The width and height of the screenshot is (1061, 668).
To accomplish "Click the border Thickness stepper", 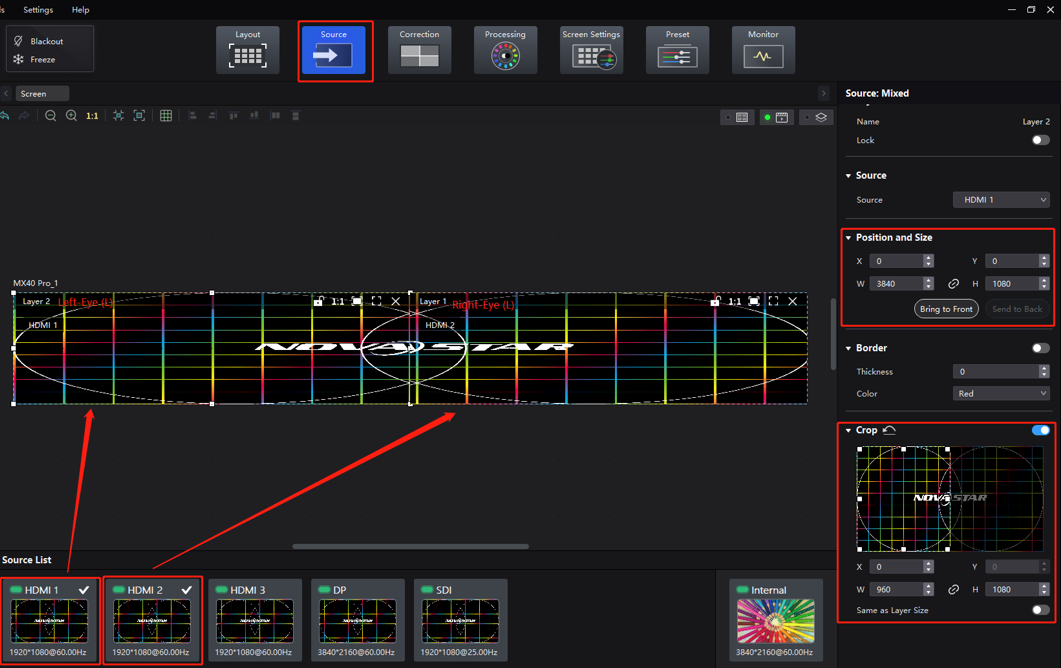I will (x=1044, y=372).
